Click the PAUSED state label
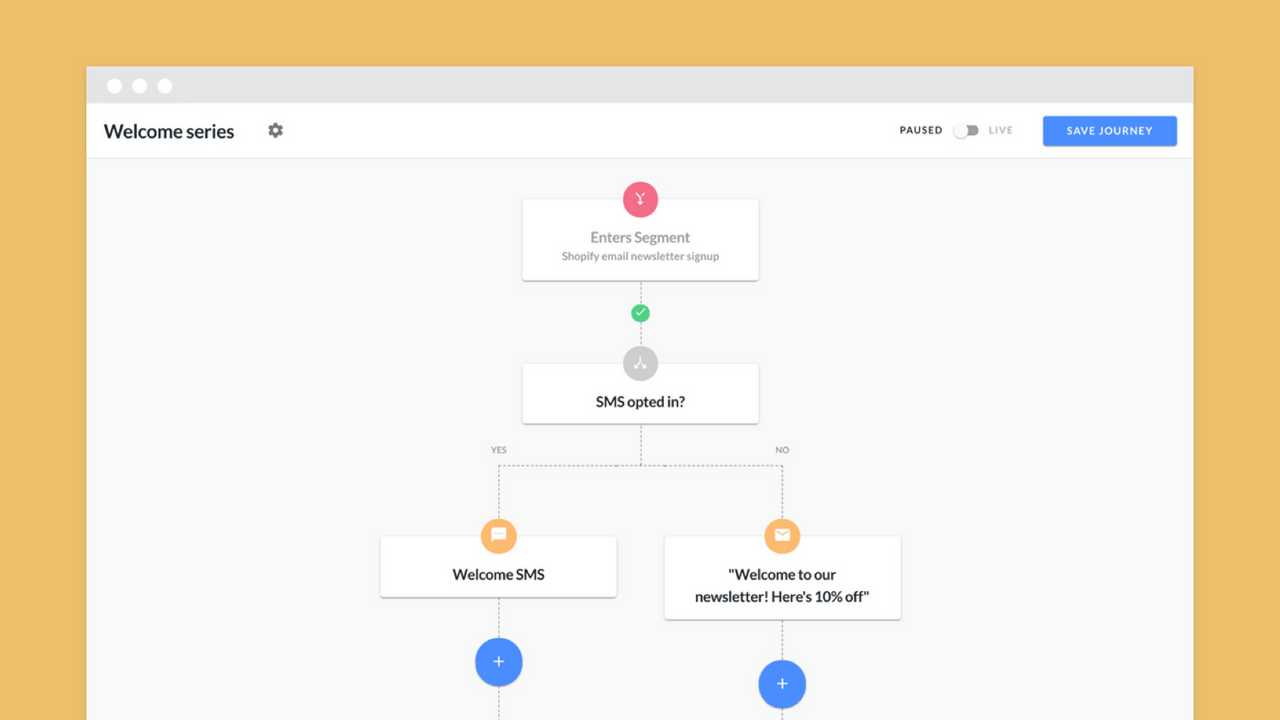Viewport: 1280px width, 720px height. 920,130
